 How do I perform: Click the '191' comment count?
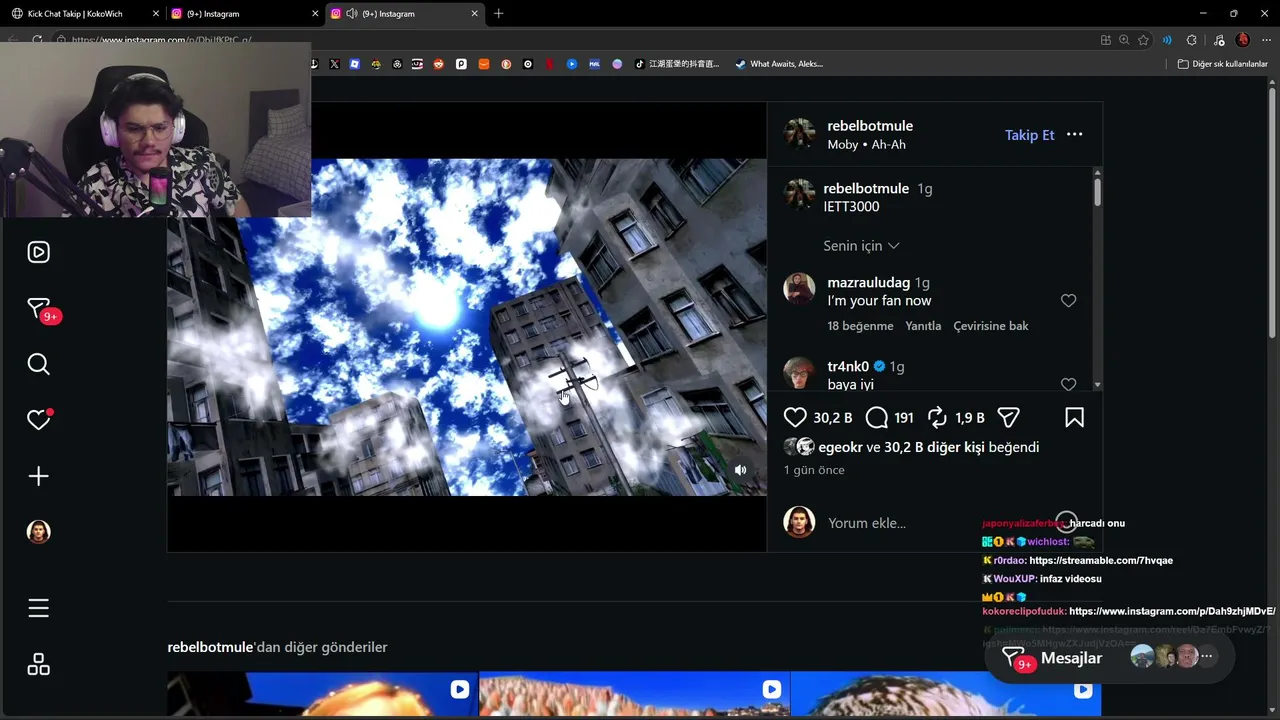pyautogui.click(x=904, y=418)
